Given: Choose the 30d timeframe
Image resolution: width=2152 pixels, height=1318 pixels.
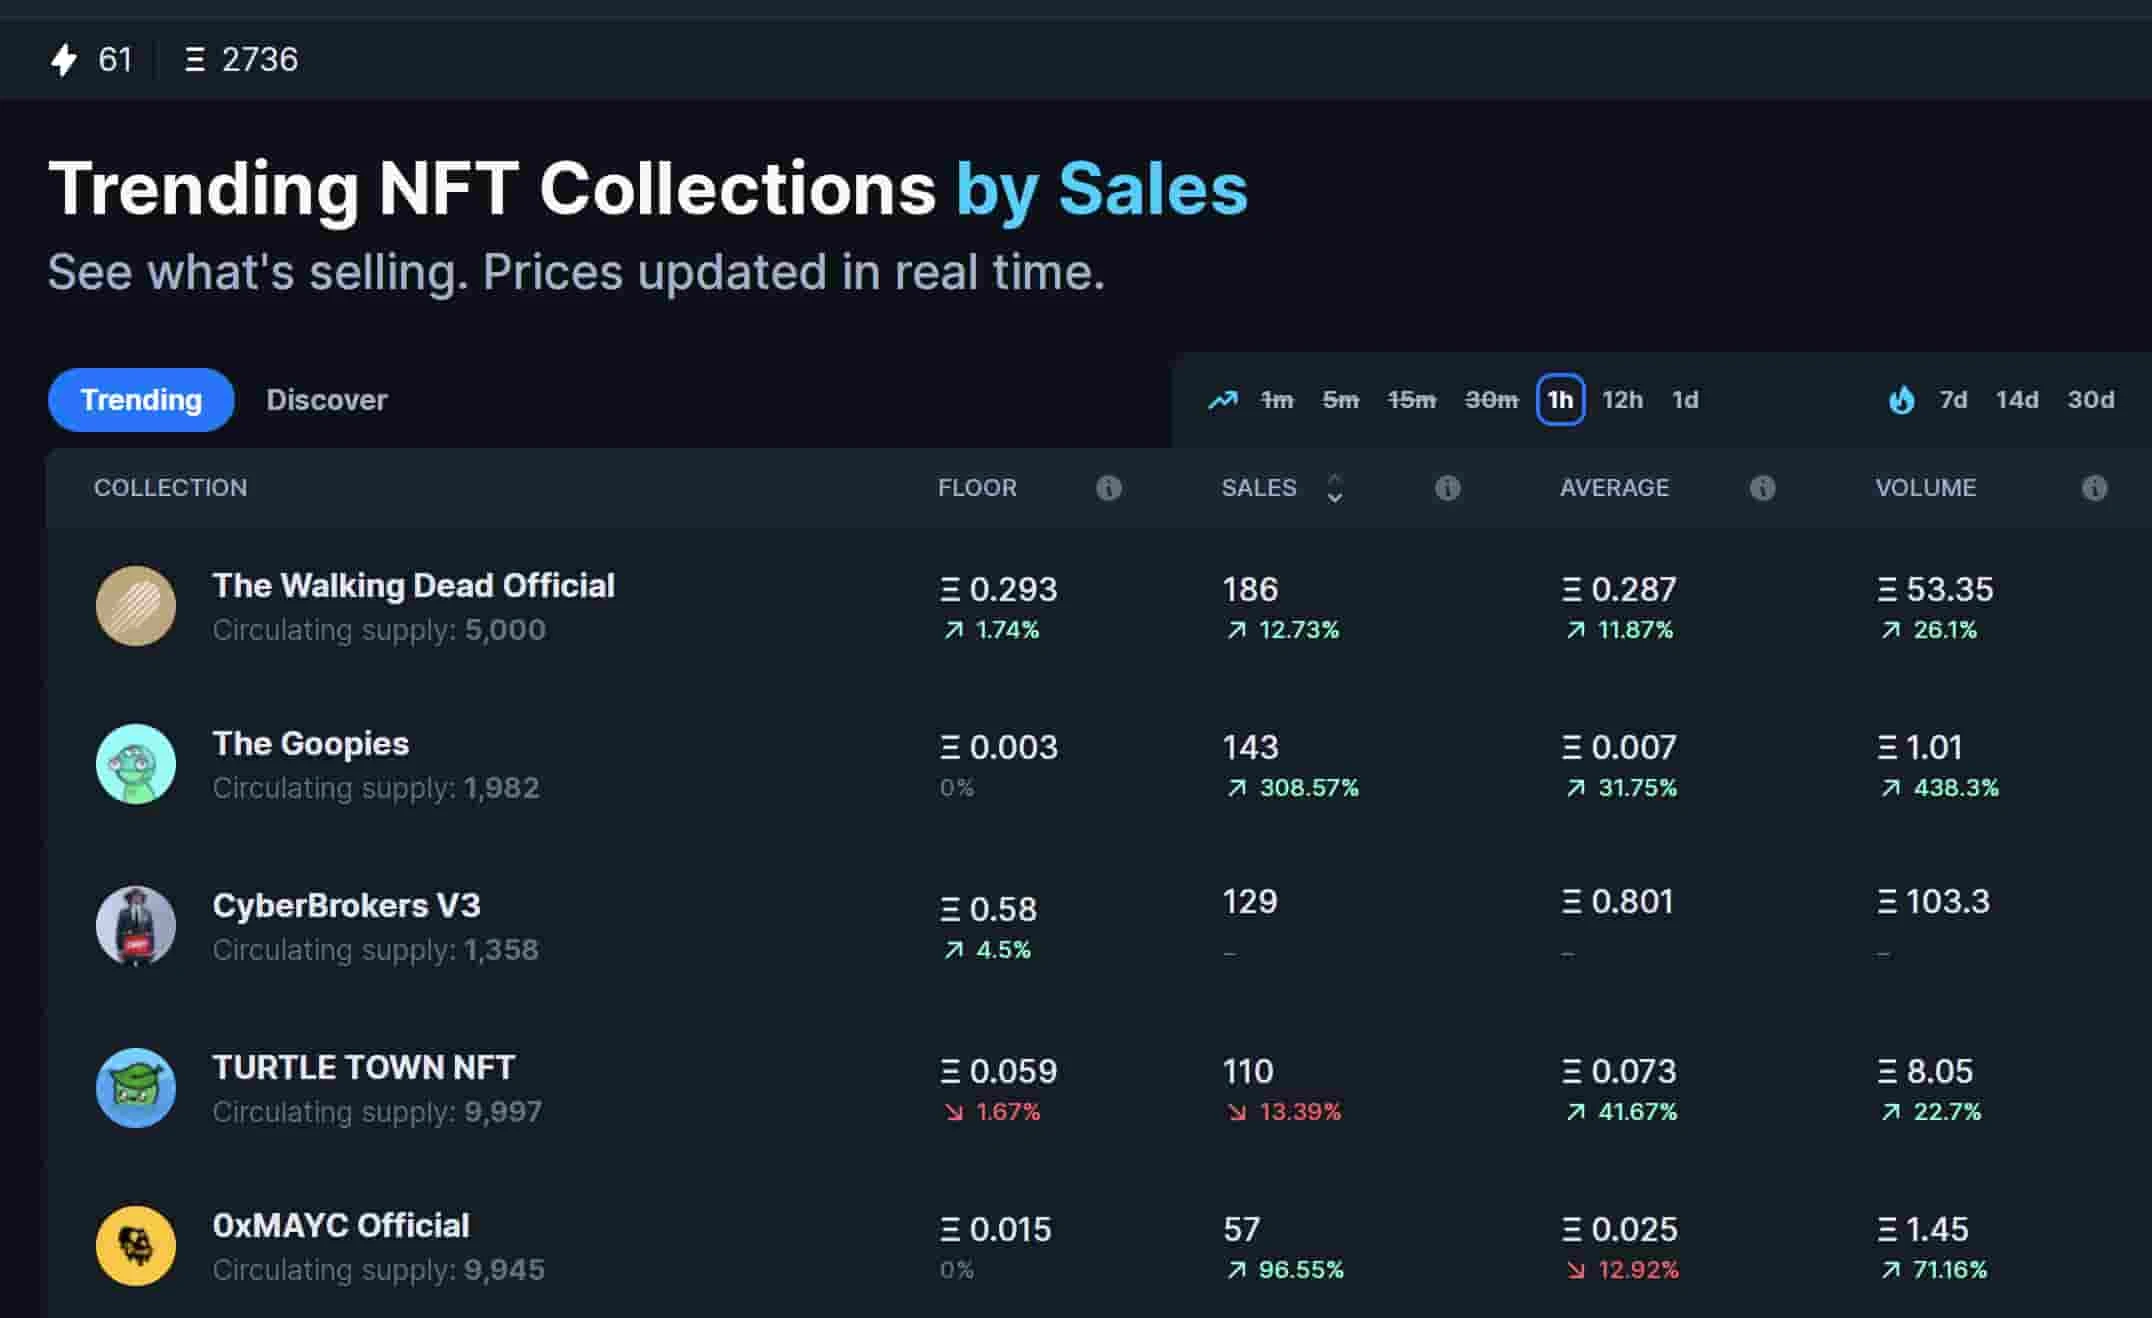Looking at the screenshot, I should (2090, 400).
